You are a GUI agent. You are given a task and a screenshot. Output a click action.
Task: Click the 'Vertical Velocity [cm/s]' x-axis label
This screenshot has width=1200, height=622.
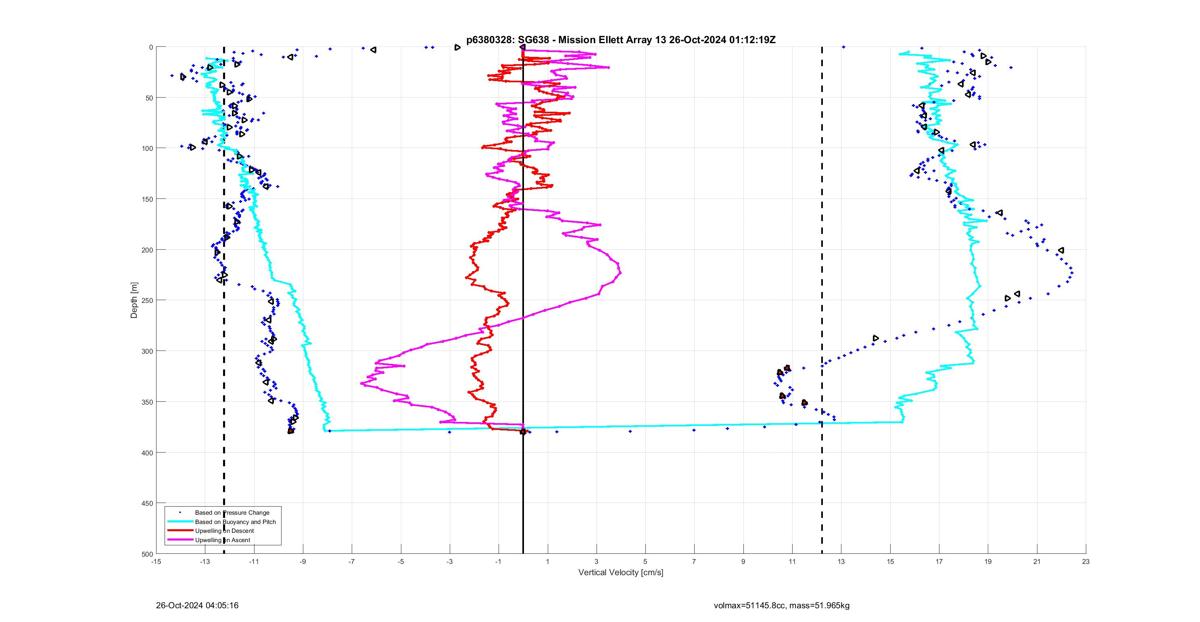[x=621, y=573]
